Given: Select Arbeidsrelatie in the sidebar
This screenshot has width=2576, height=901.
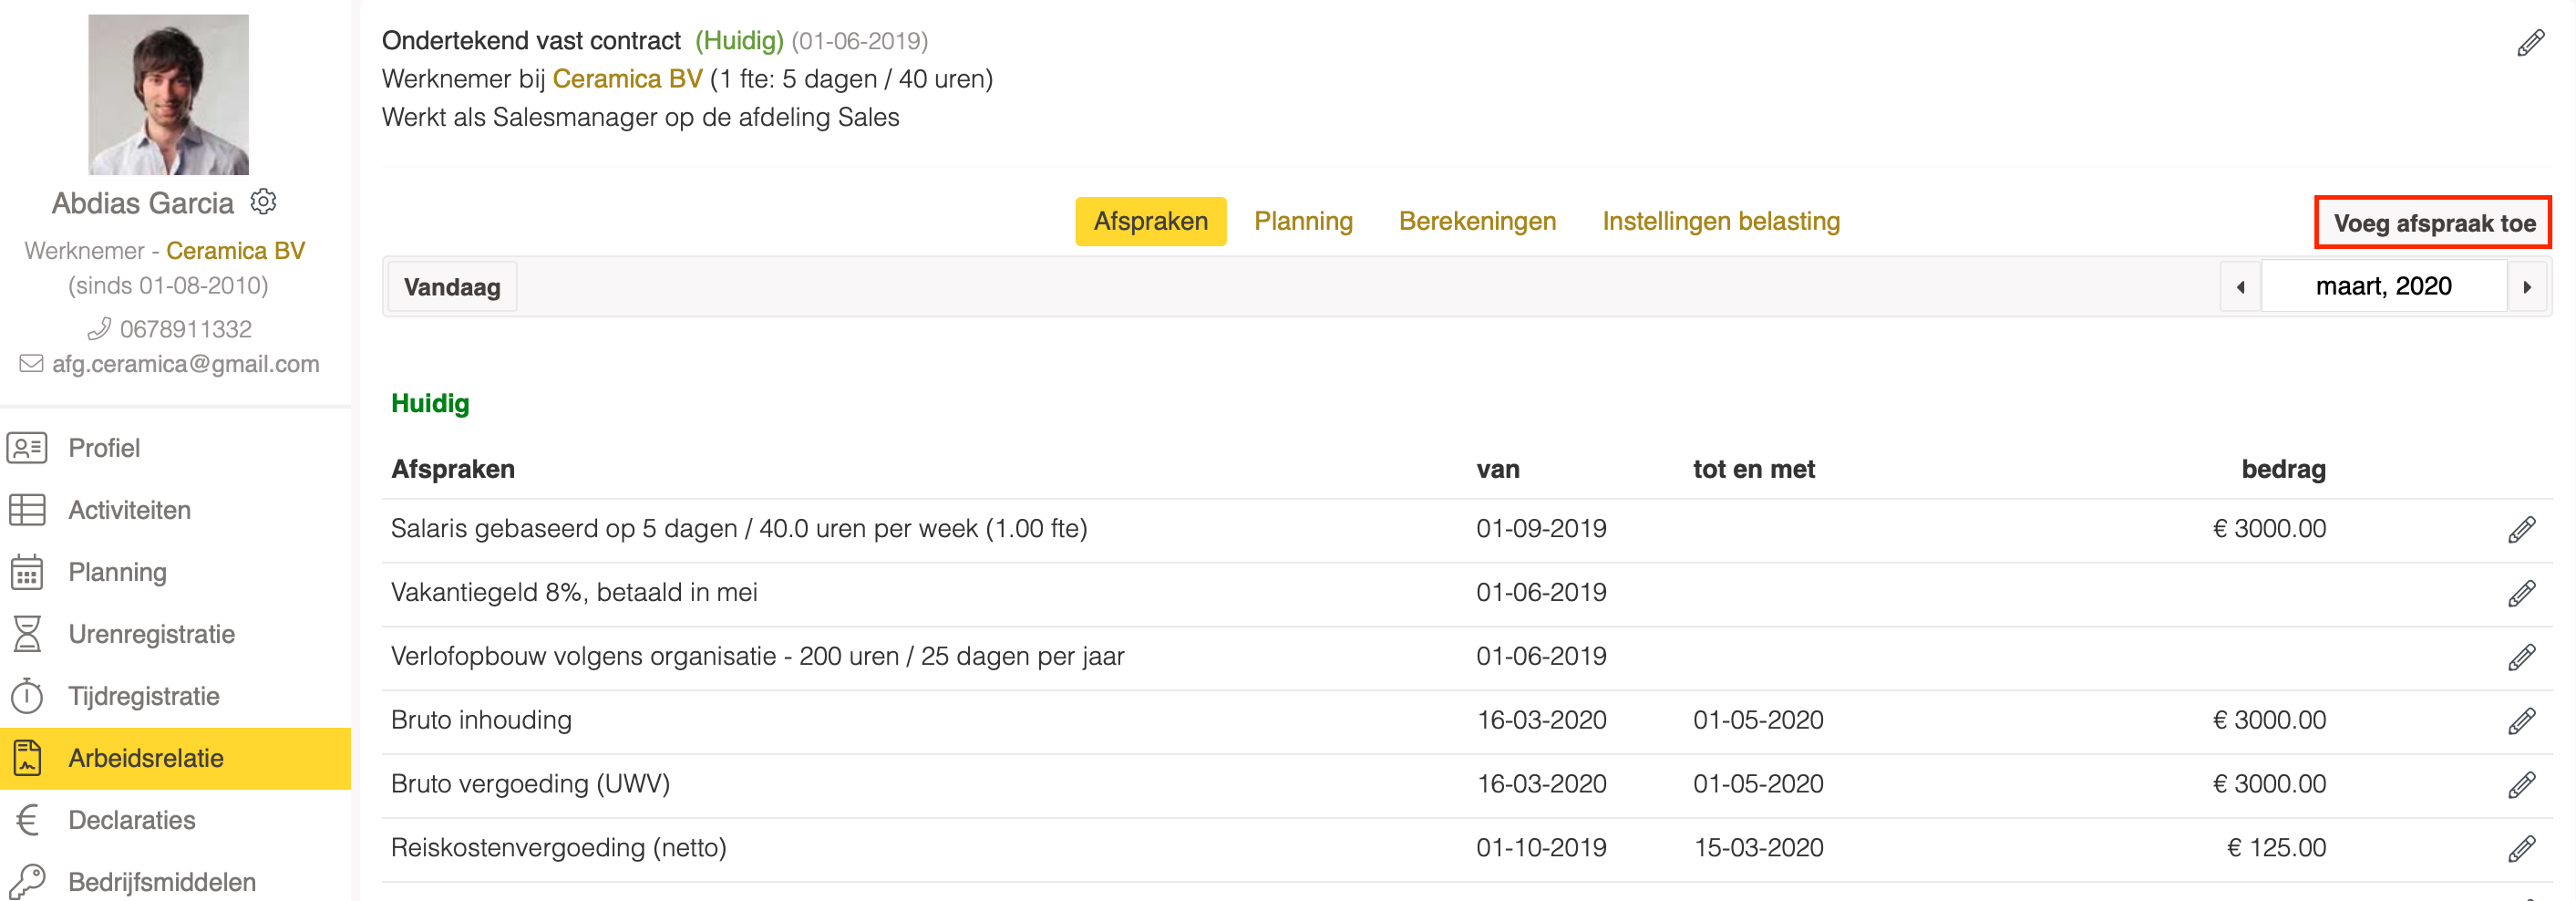Looking at the screenshot, I should point(176,758).
